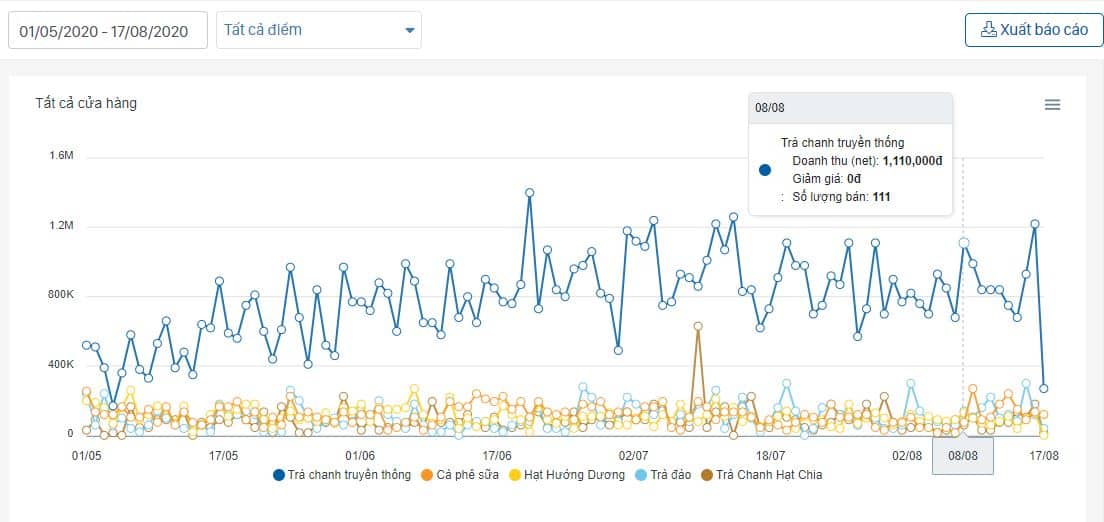
Task: Open the chart hamburger menu icon
Action: pos(1052,105)
